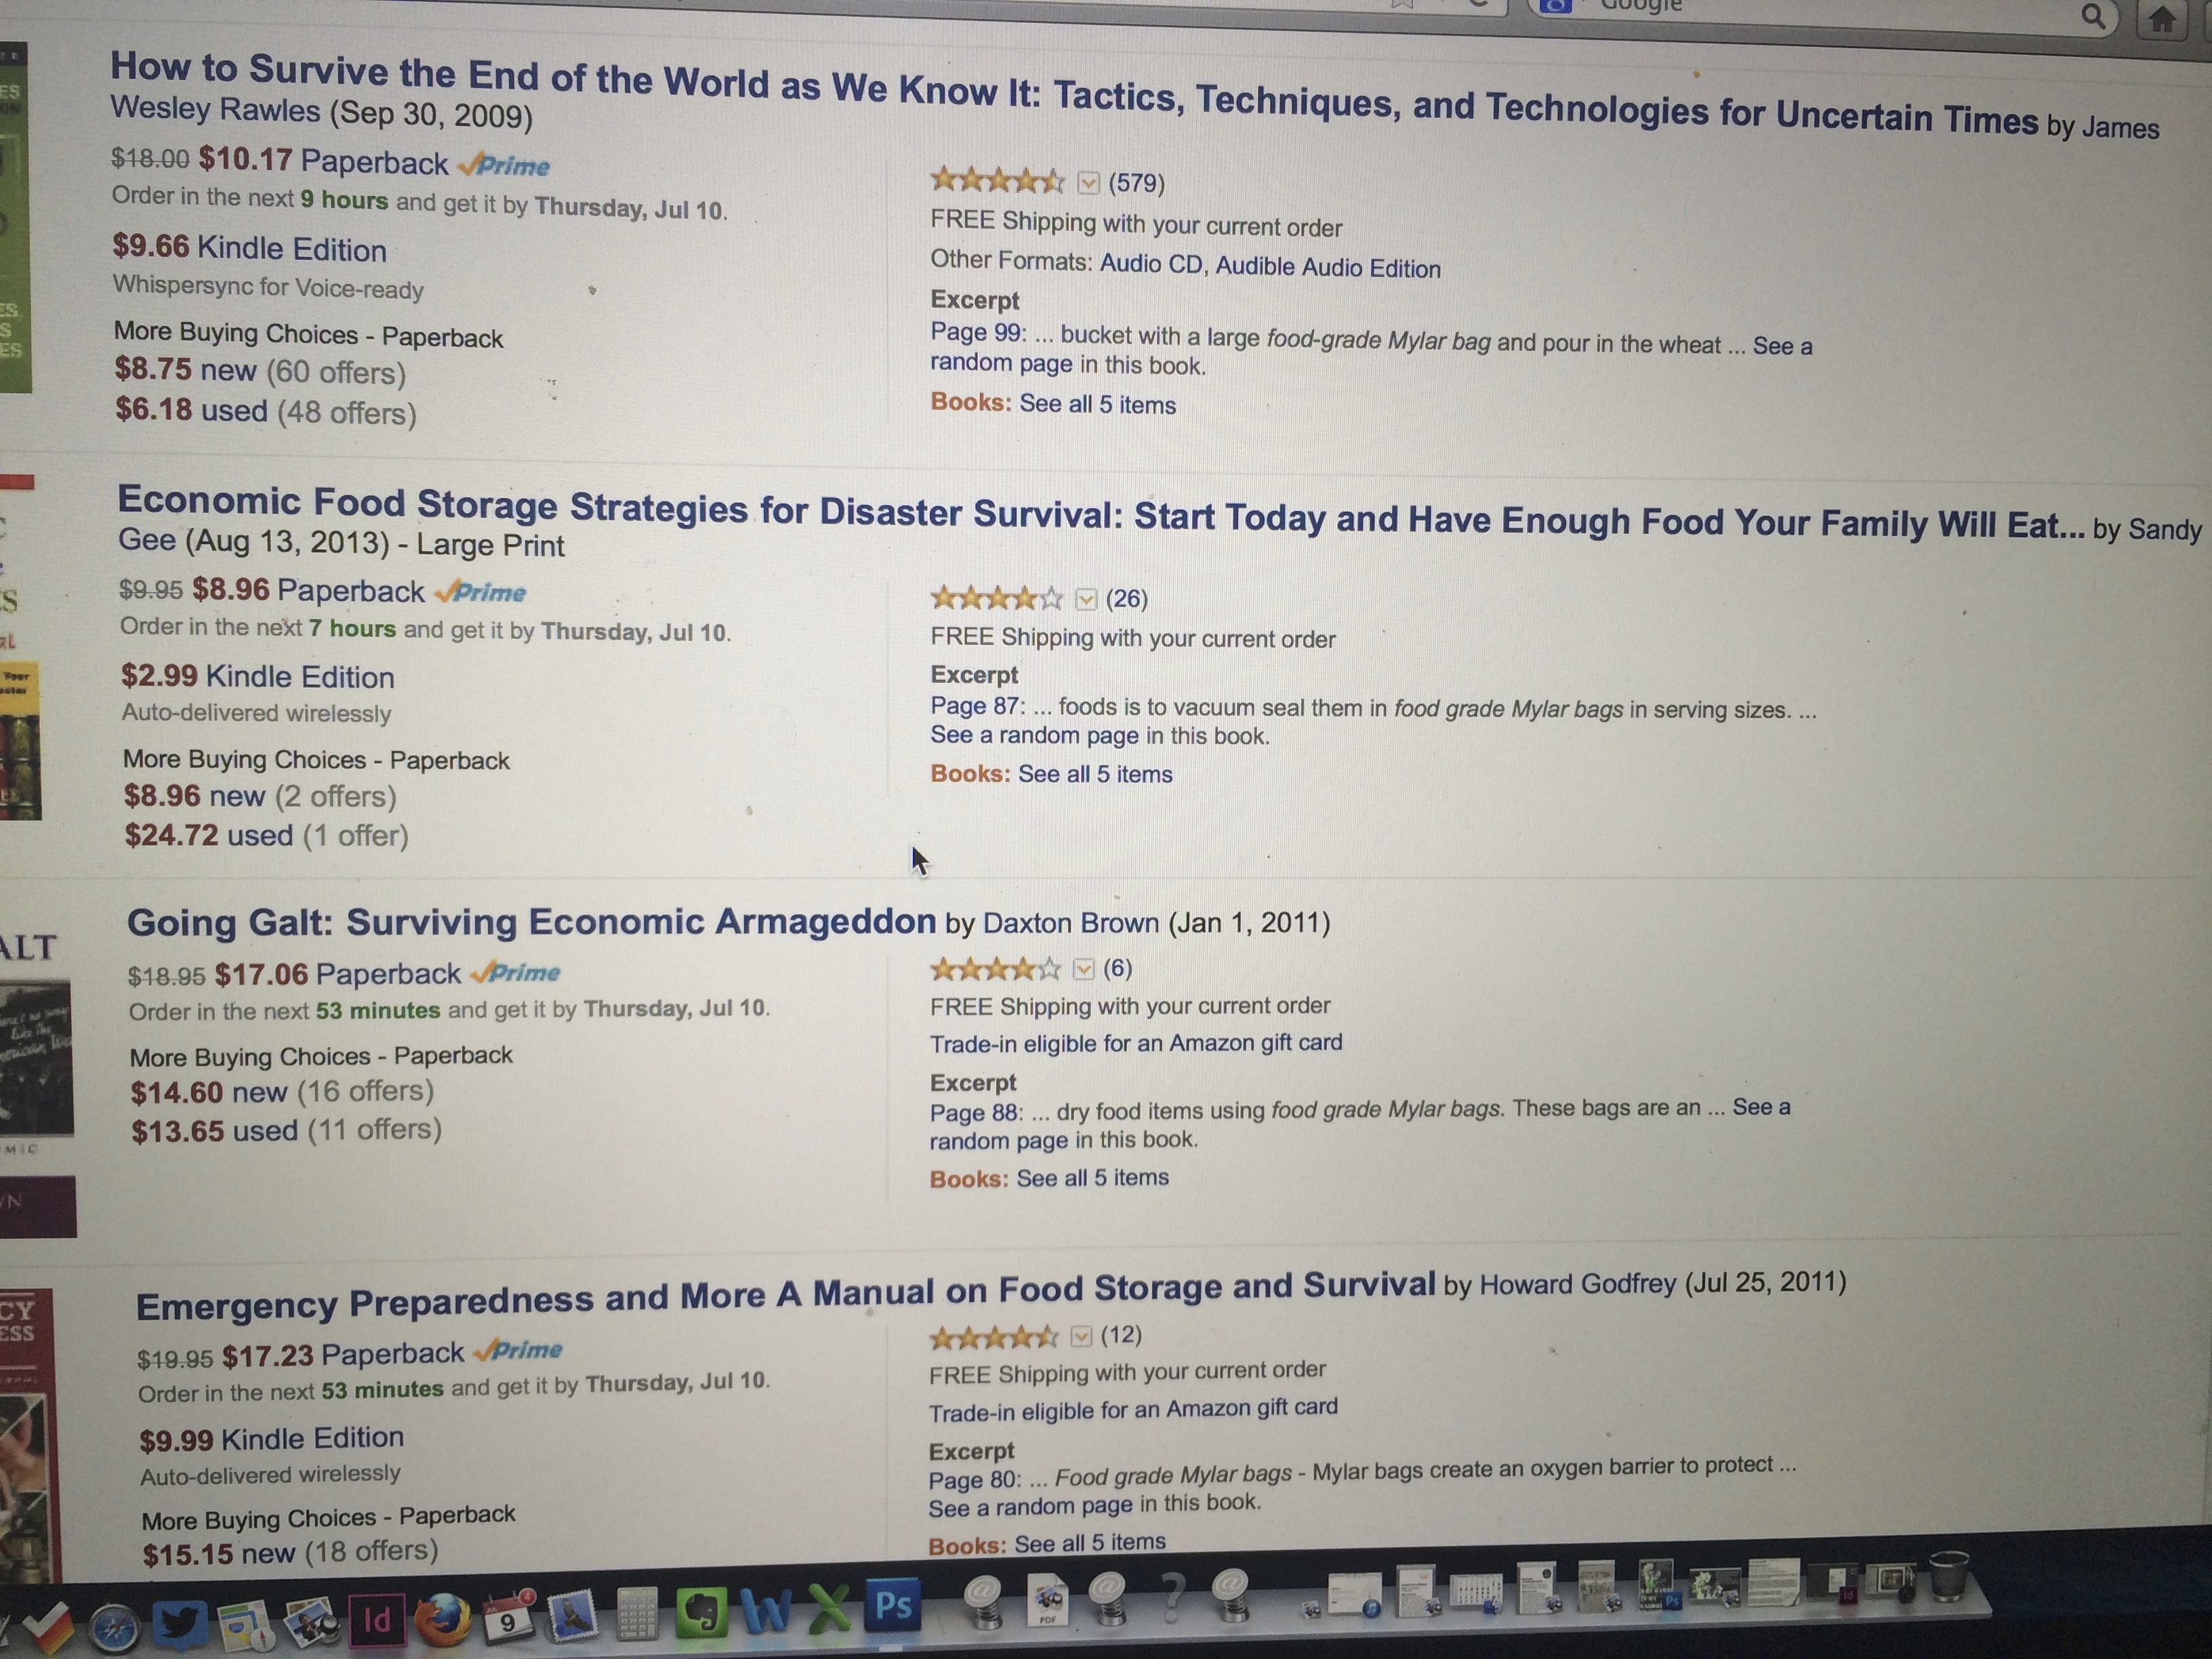Viewport: 2212px width, 1659px height.
Task: Open the $9.66 Kindle Edition link
Action: (x=250, y=248)
